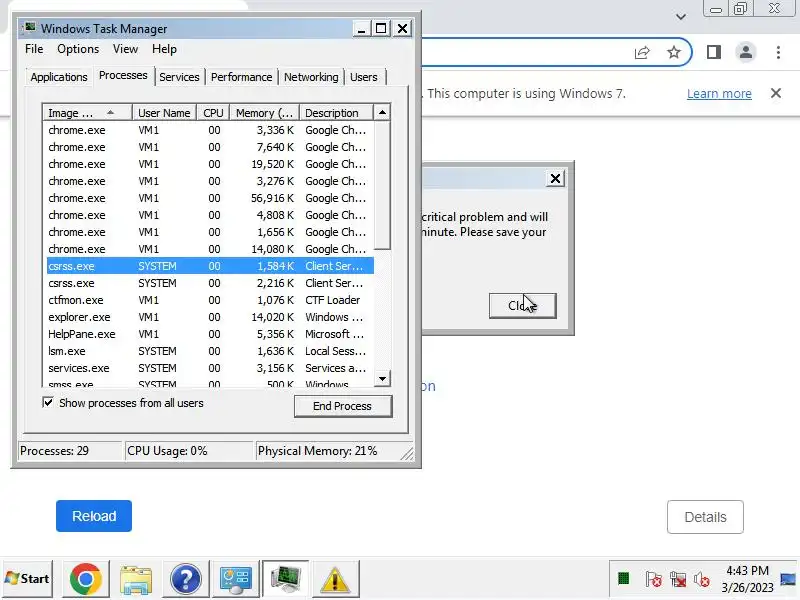The width and height of the screenshot is (800, 600).
Task: Follow the Learn more link
Action: coord(719,94)
